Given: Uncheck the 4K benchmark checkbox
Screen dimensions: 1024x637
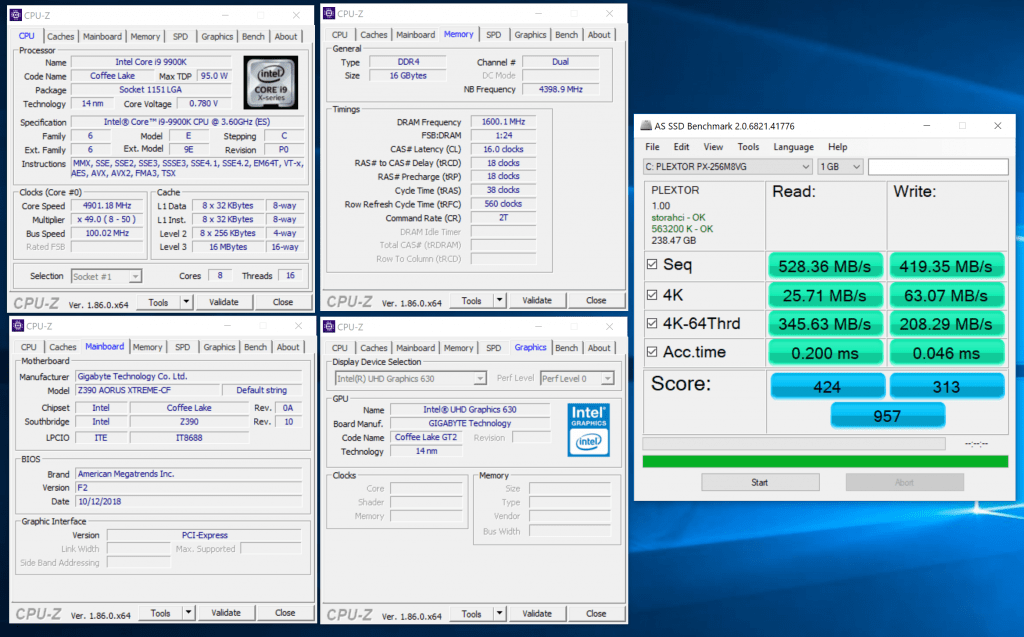Looking at the screenshot, I should [x=652, y=295].
